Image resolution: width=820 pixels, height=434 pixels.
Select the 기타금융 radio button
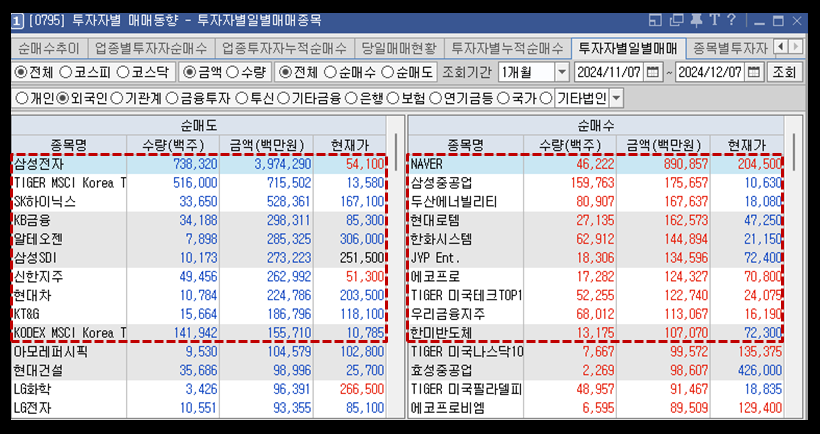[283, 98]
